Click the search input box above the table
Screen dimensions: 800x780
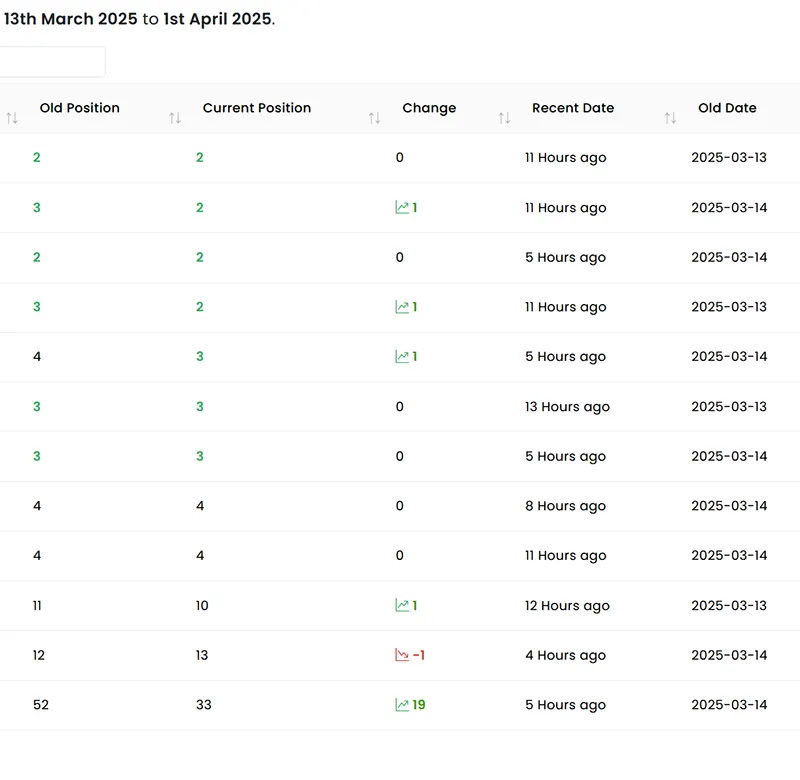(x=52, y=62)
